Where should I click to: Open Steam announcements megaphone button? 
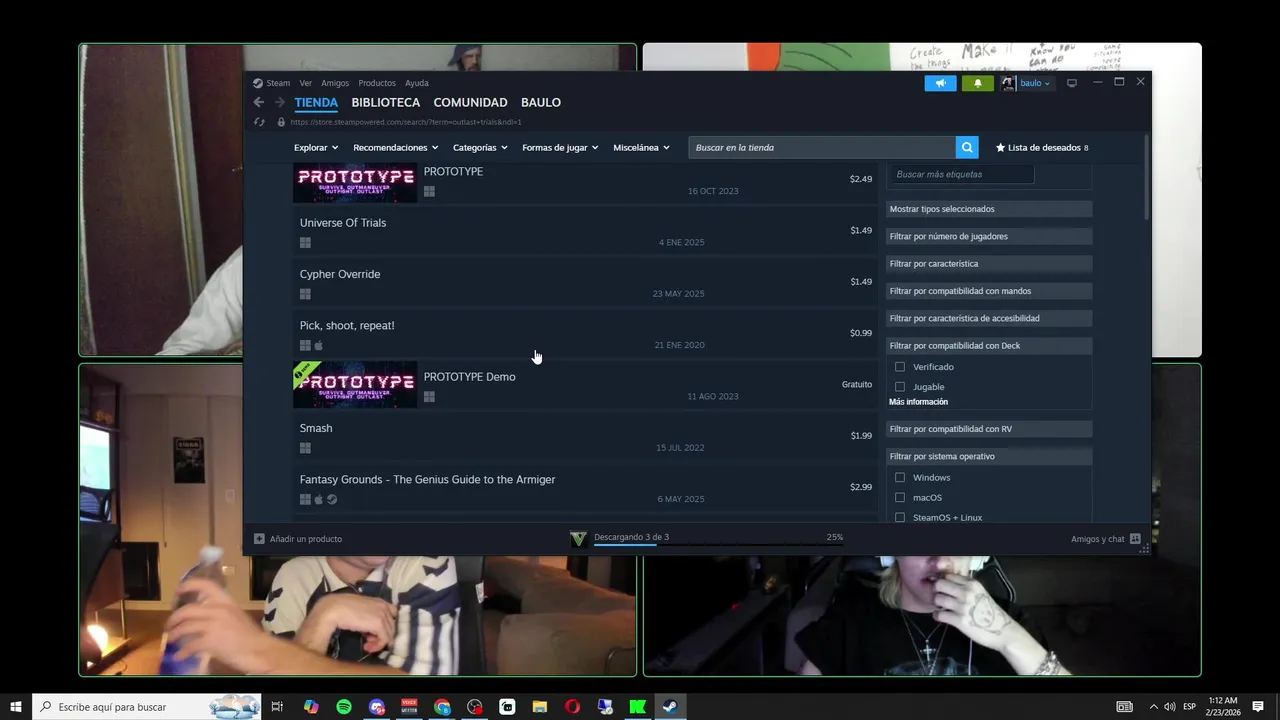pos(940,83)
